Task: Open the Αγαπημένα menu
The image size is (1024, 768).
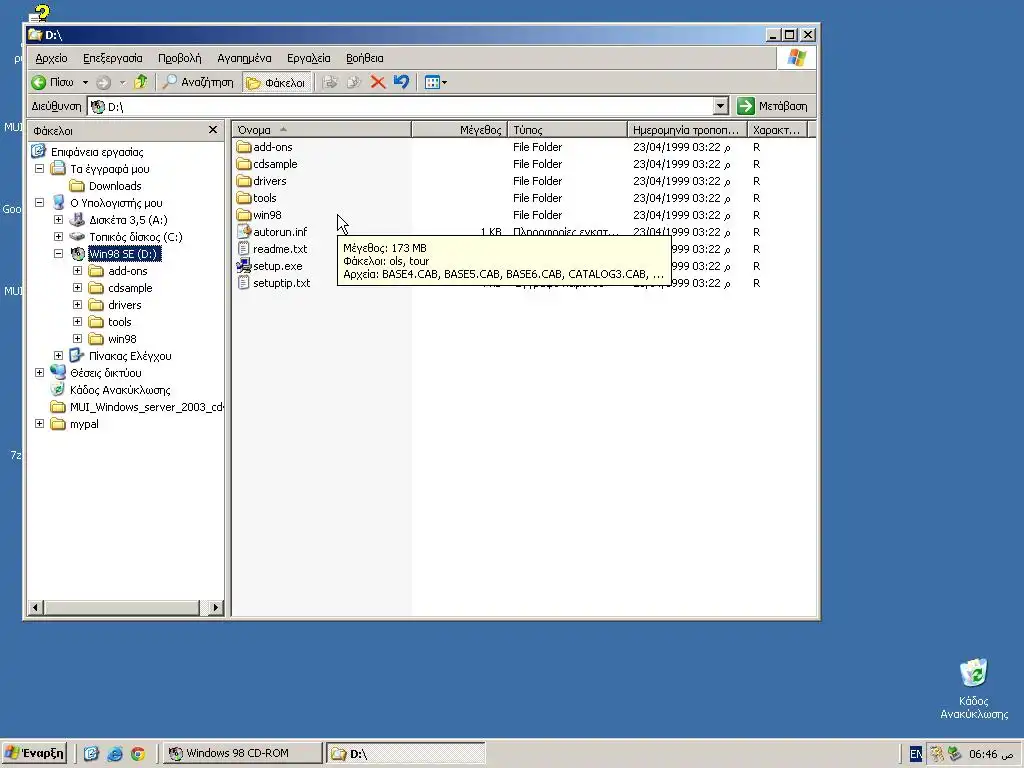Action: [244, 58]
